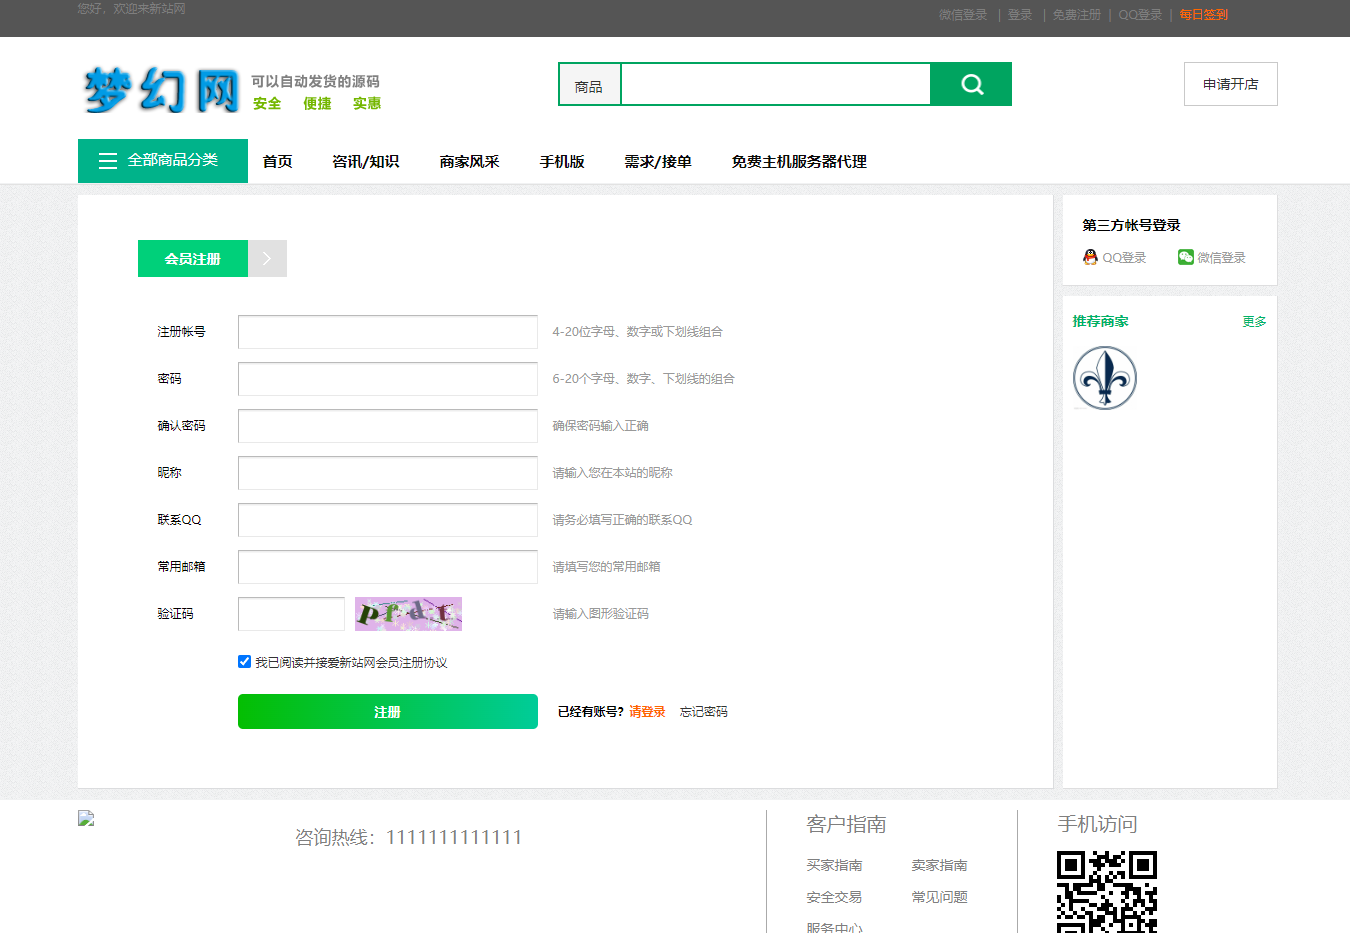Click the green search magnifier button
1350x933 pixels.
(971, 84)
